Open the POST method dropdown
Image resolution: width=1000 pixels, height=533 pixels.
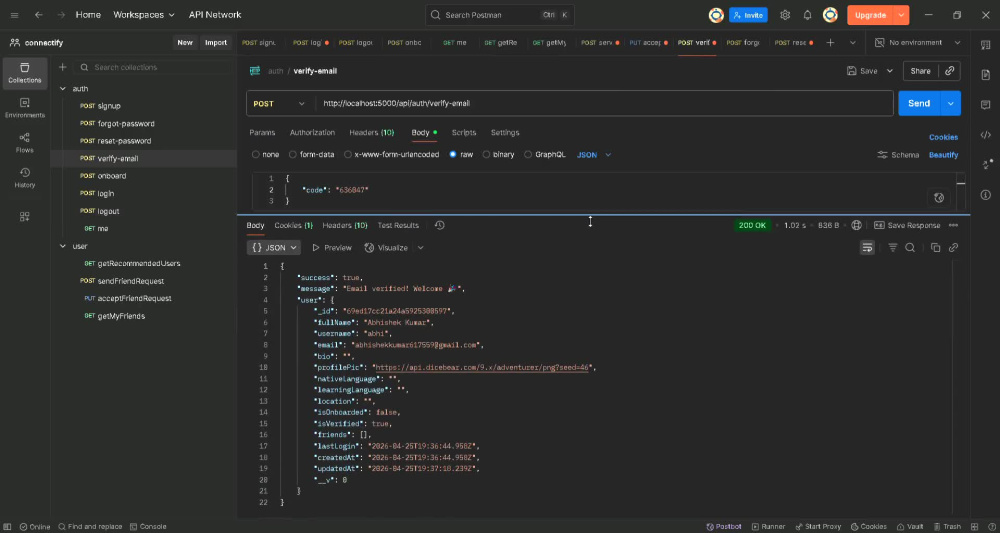(279, 103)
